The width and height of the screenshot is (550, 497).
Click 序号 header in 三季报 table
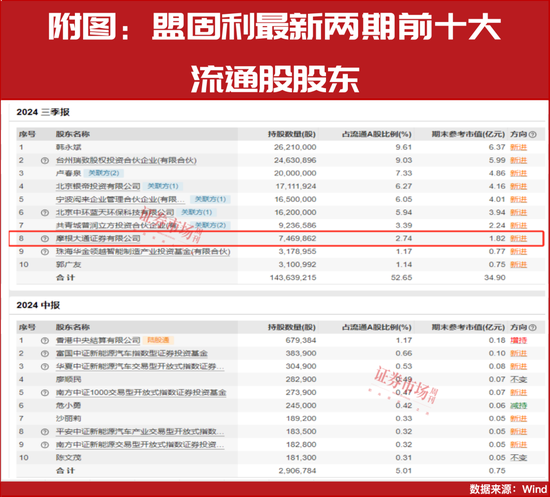tap(27, 134)
